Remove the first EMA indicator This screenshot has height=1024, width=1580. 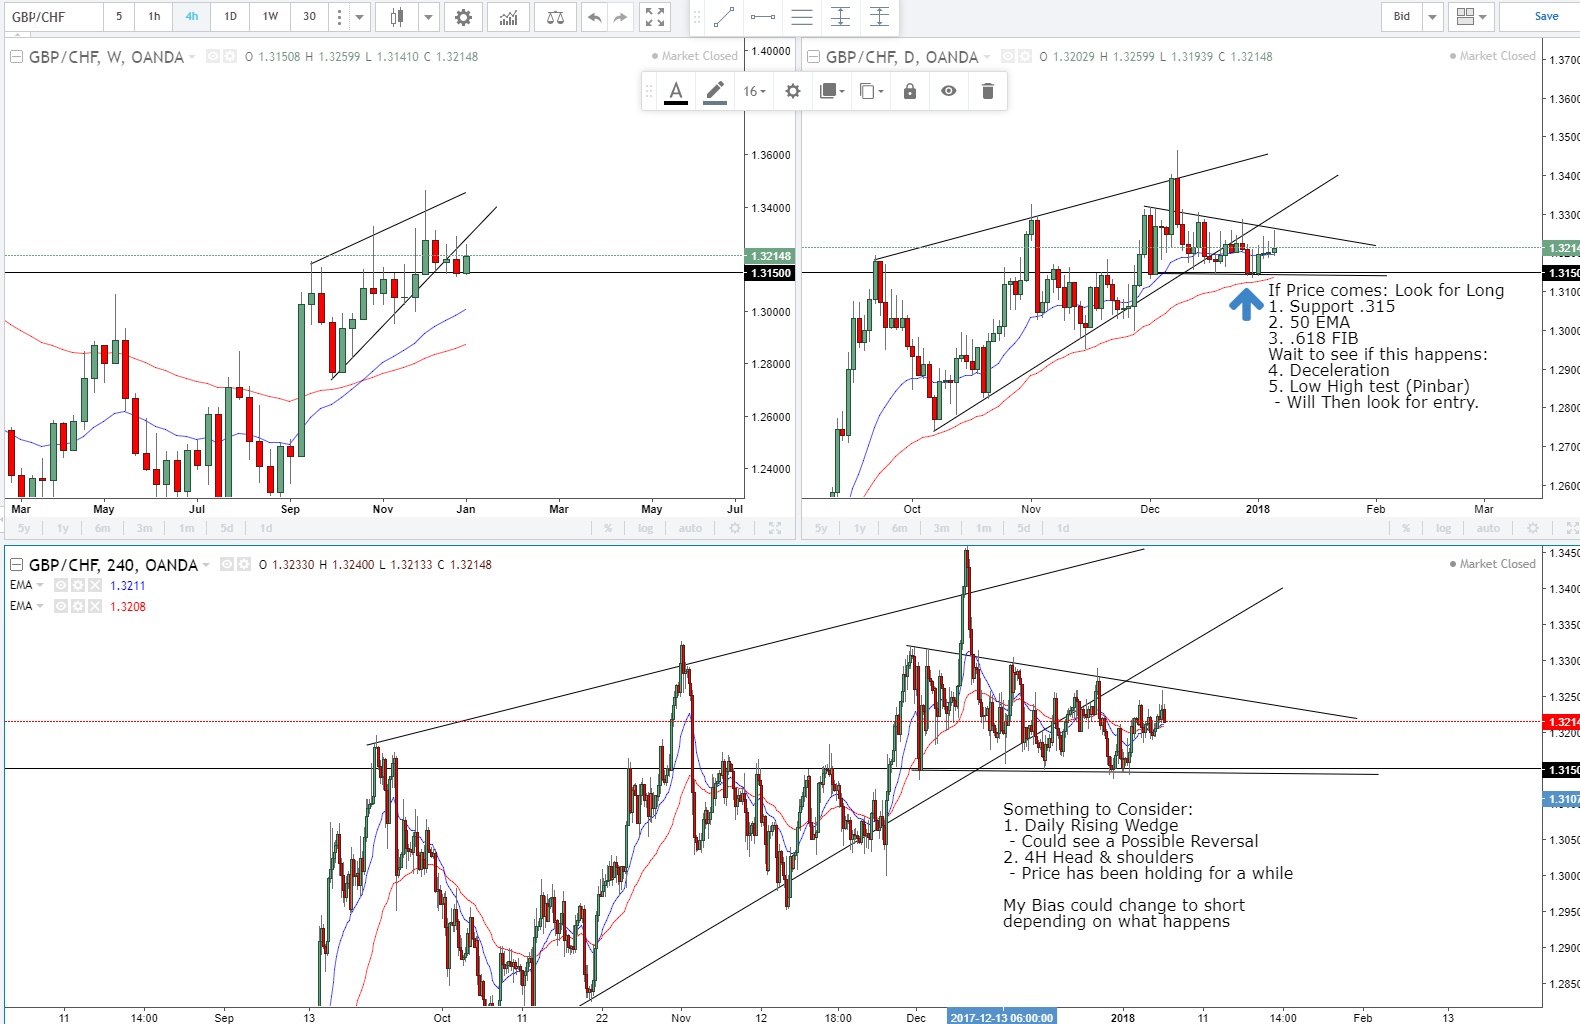pyautogui.click(x=95, y=585)
